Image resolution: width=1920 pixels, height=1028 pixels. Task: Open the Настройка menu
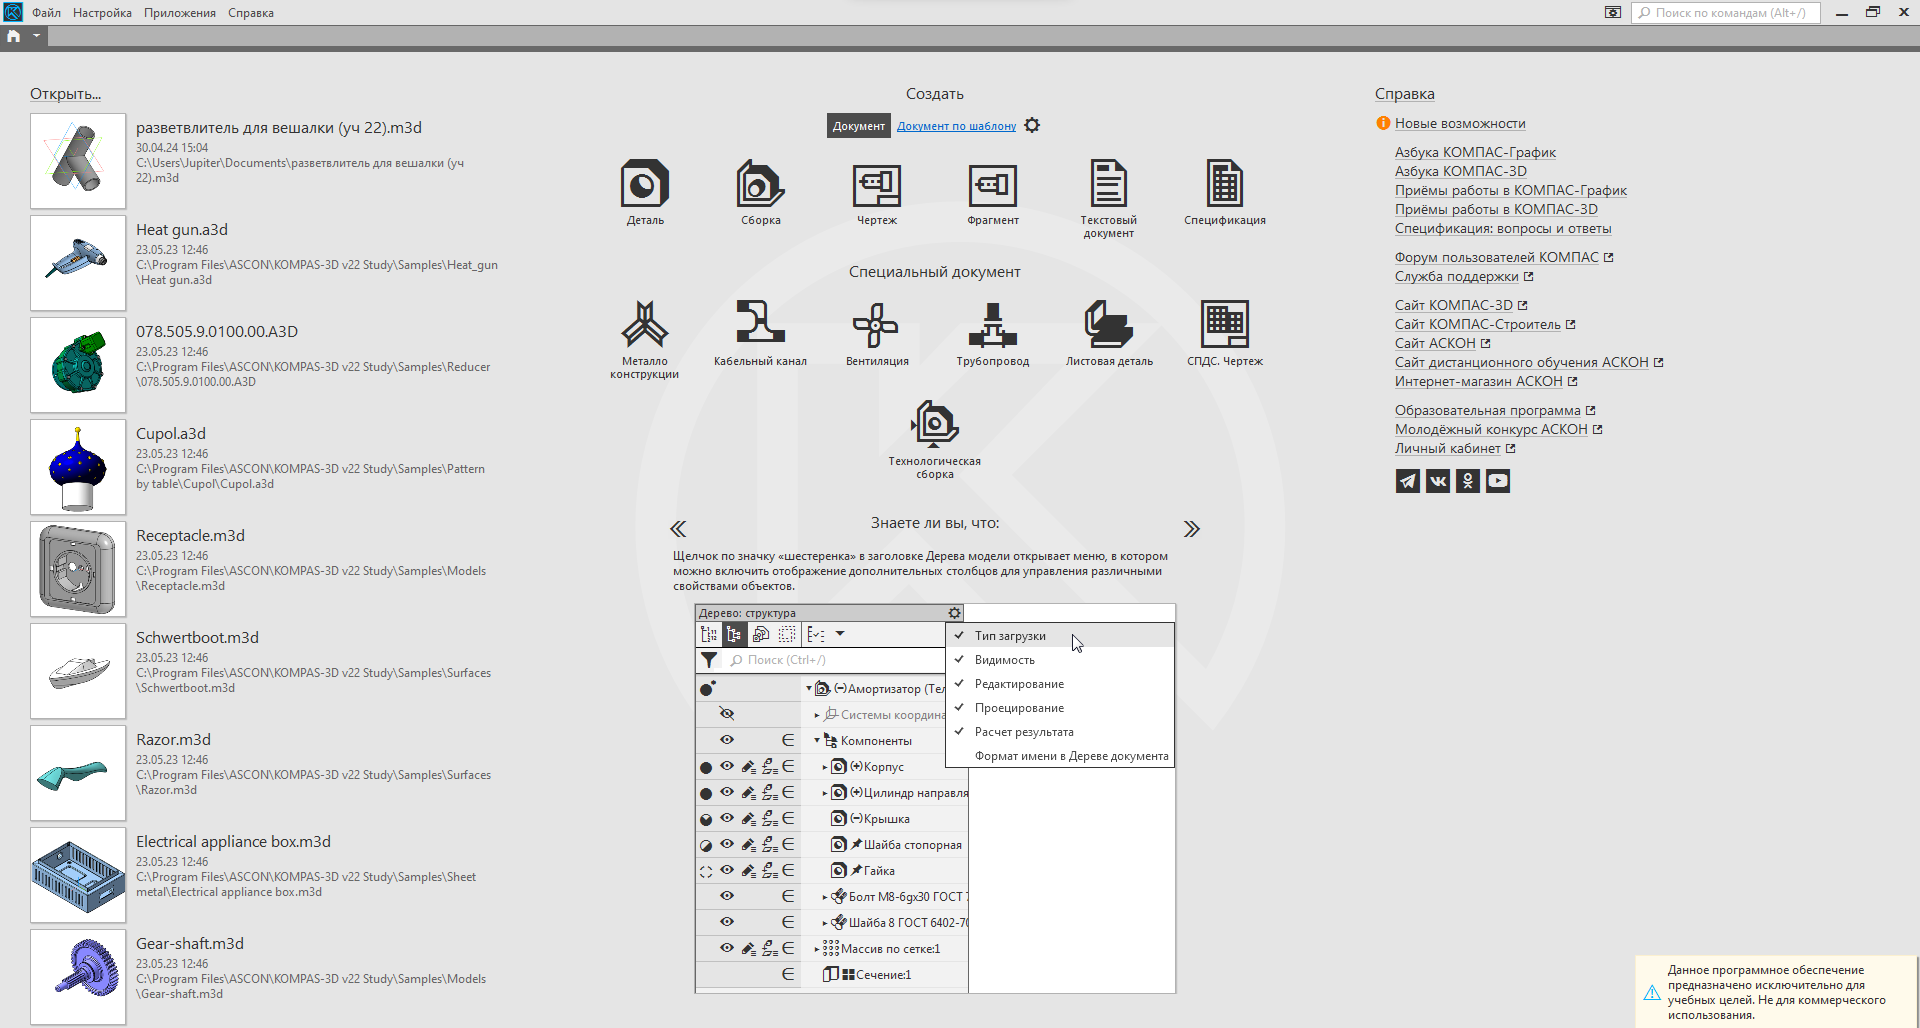[x=102, y=13]
